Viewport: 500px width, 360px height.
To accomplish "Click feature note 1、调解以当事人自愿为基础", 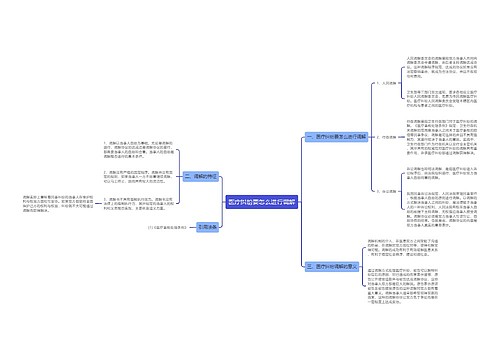I will point(139,149).
